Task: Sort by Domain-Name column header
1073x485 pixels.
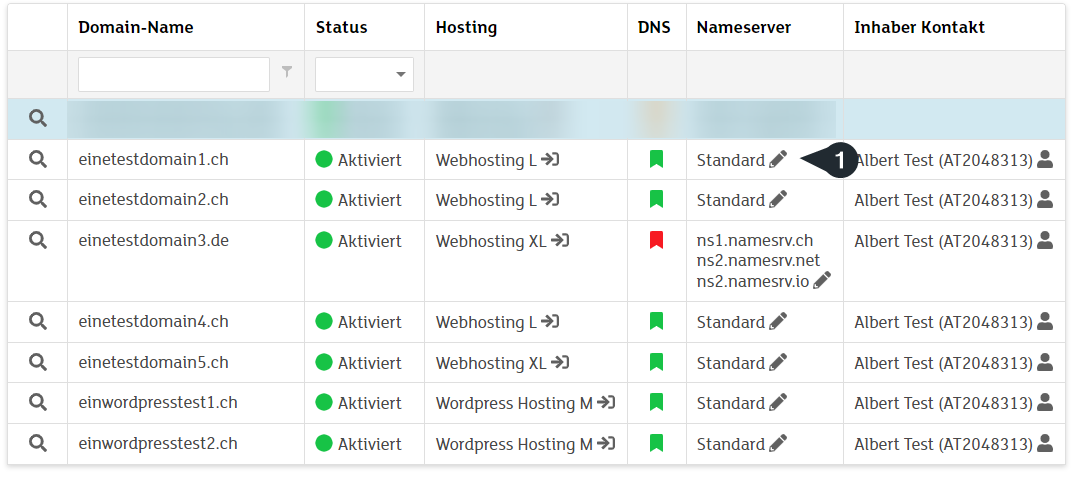Action: 136,28
